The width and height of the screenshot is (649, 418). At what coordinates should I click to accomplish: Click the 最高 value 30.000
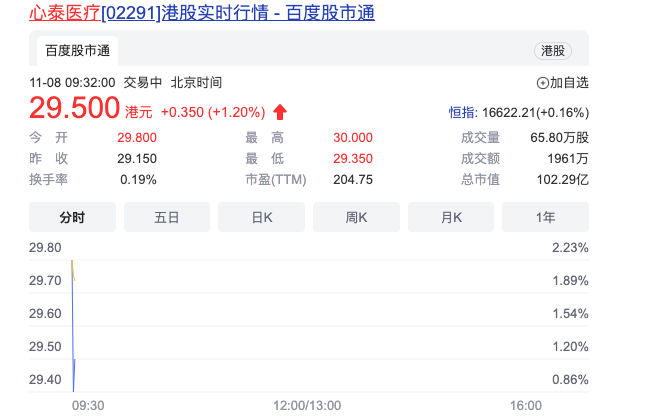pos(353,138)
